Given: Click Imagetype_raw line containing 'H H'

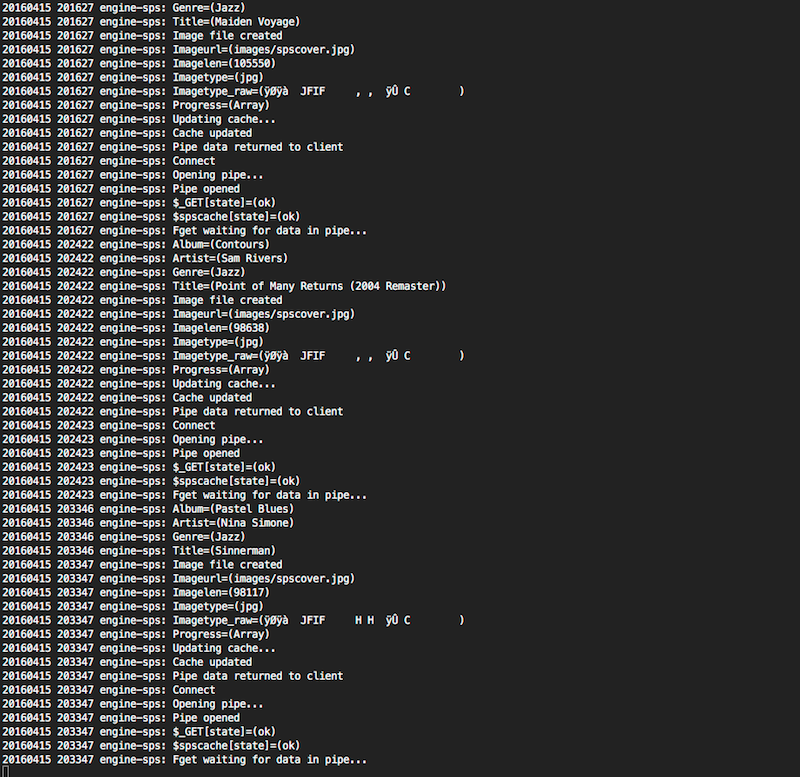Looking at the screenshot, I should click(x=233, y=620).
